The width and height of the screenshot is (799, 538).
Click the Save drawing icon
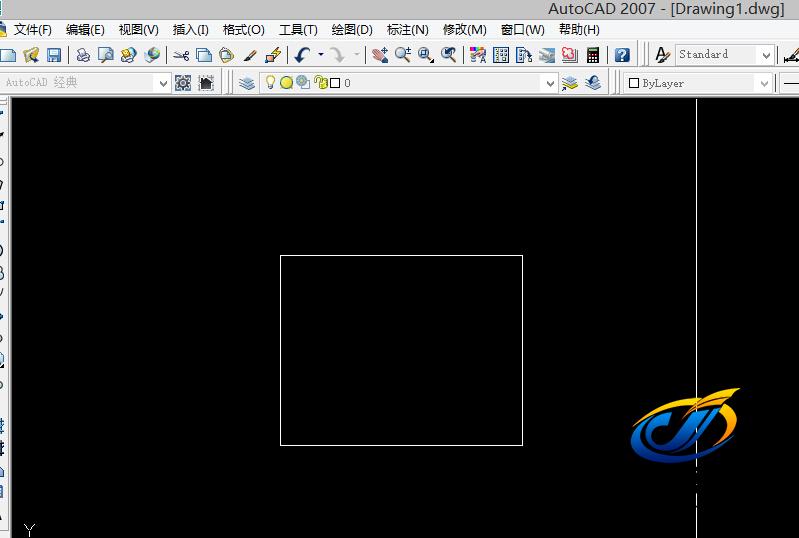click(54, 55)
